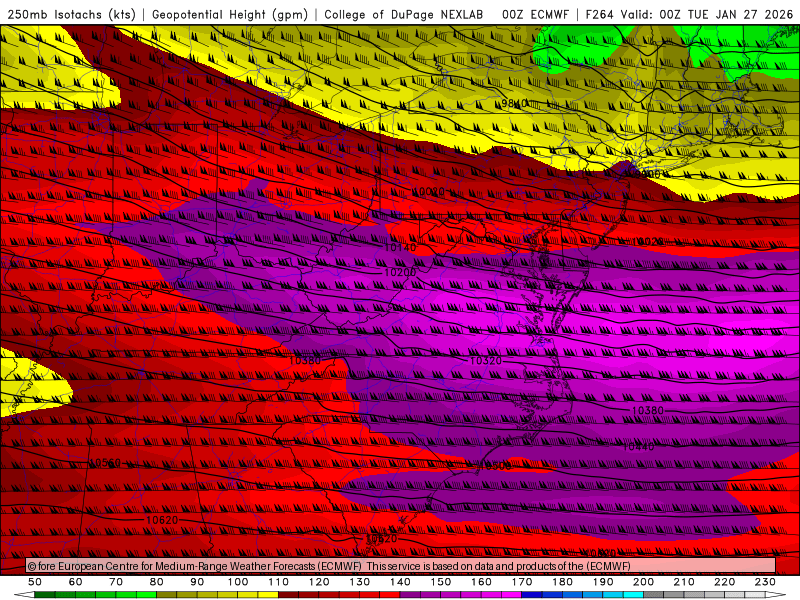Click the '250mb Isotachs (kts)' title text
This screenshot has width=800, height=600.
pyautogui.click(x=71, y=15)
